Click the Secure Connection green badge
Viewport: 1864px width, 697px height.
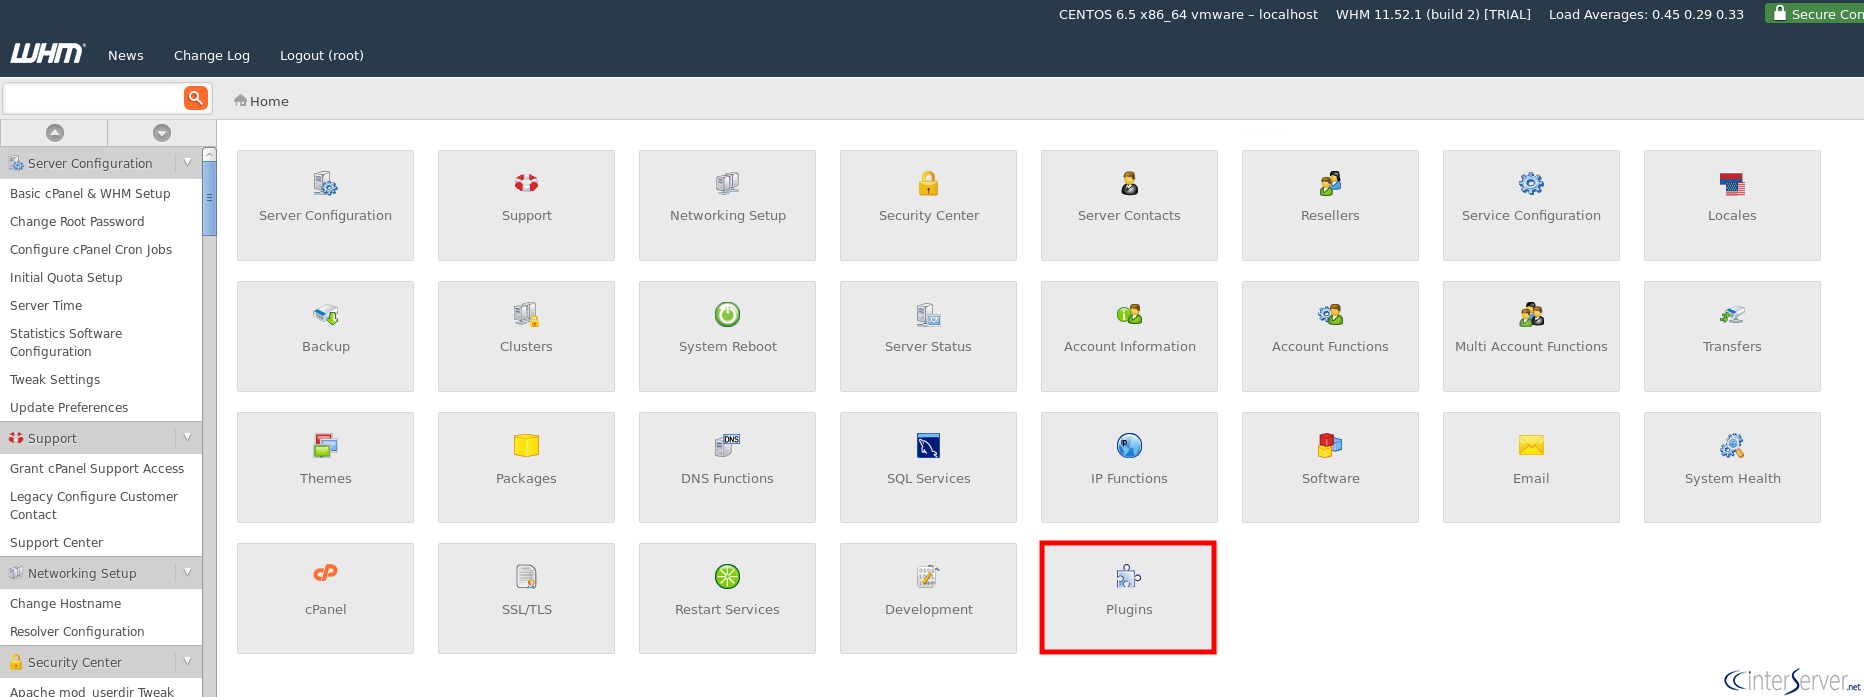pos(1815,14)
